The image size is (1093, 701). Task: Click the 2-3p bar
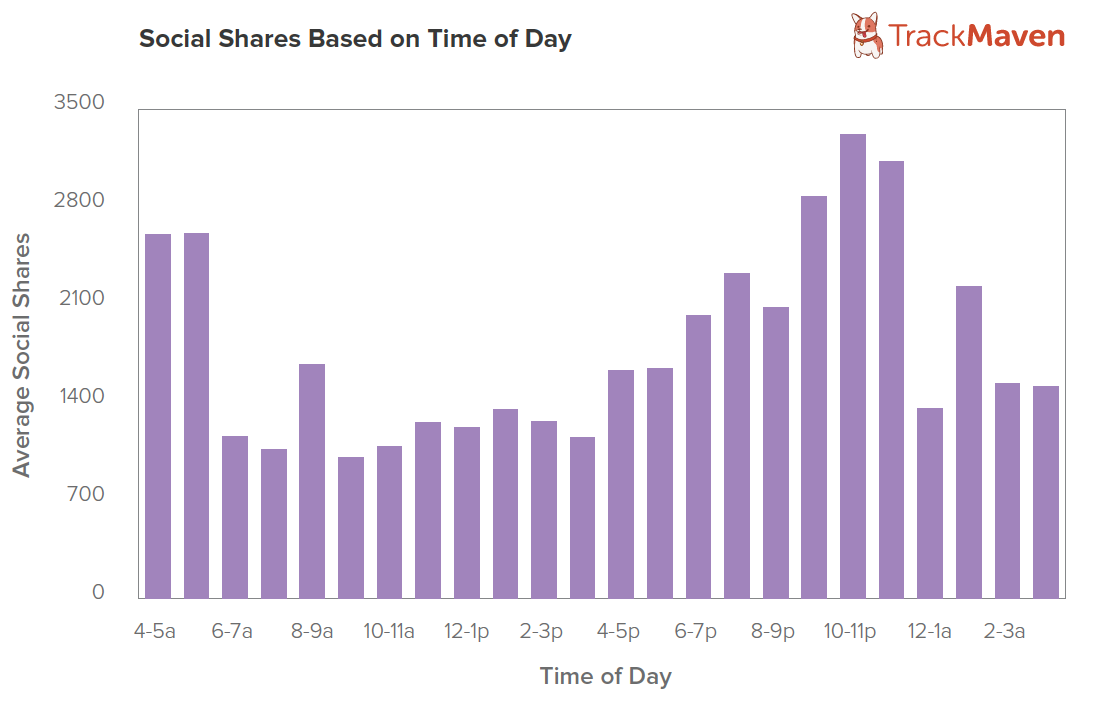pos(544,509)
